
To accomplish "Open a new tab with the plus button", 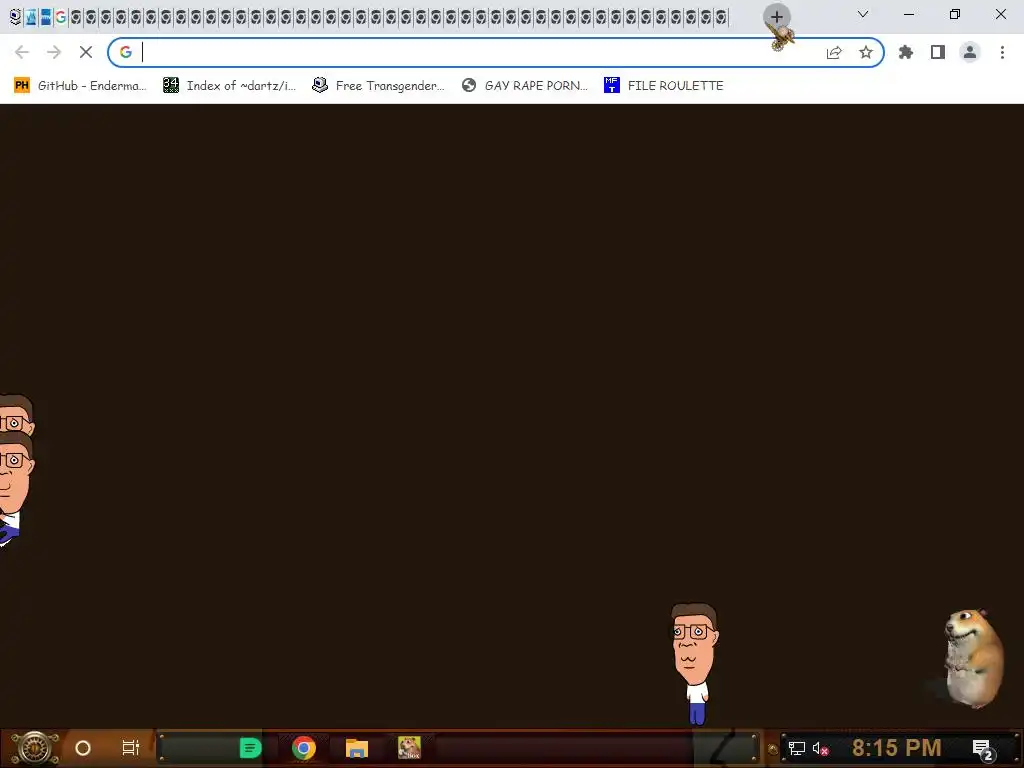I will (x=776, y=16).
